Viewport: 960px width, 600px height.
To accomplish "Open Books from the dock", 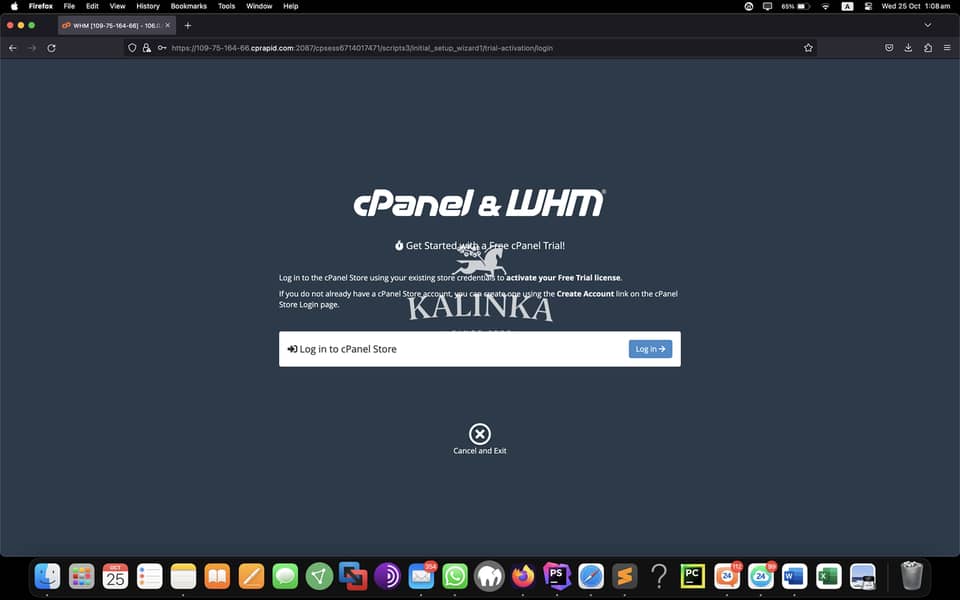I will pyautogui.click(x=217, y=576).
